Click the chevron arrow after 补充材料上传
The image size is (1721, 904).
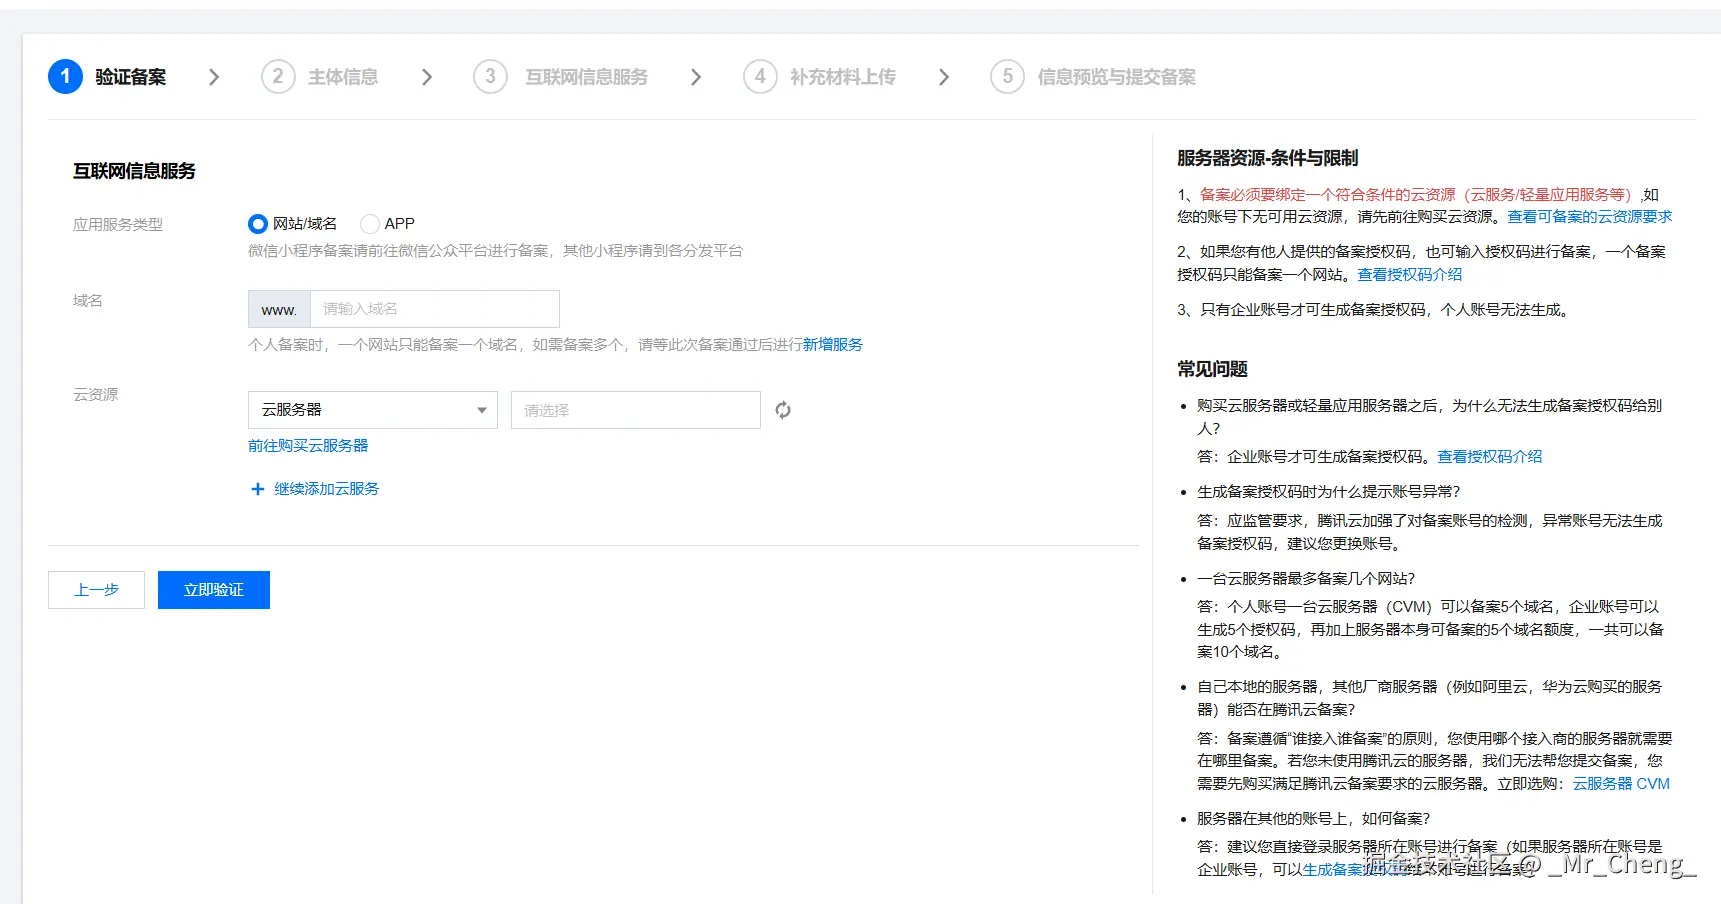943,77
